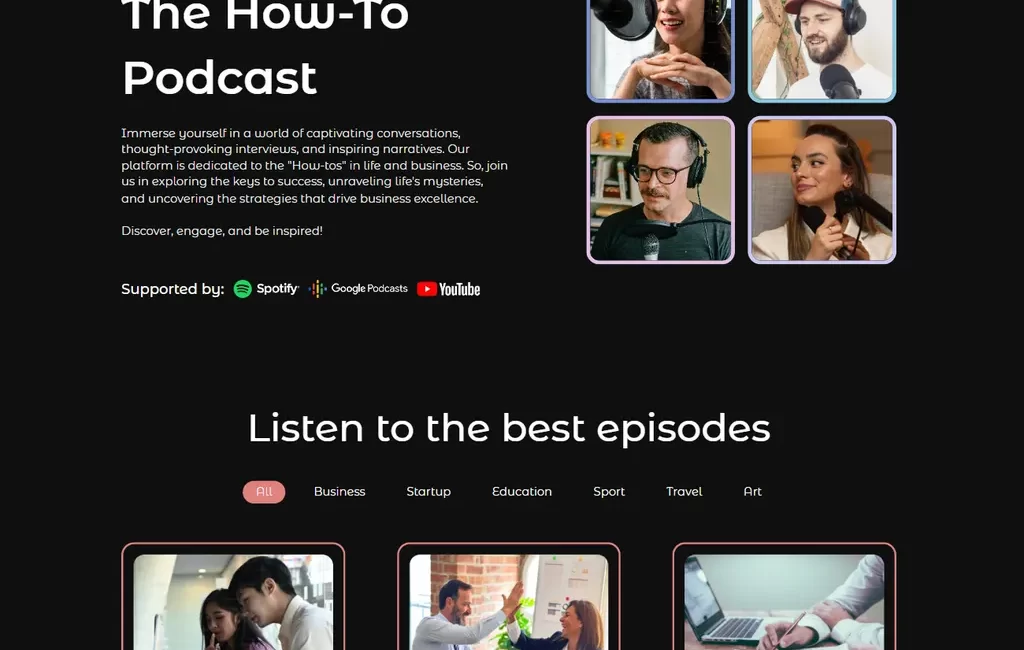1024x650 pixels.
Task: Click the YouTube logo
Action: click(x=449, y=289)
